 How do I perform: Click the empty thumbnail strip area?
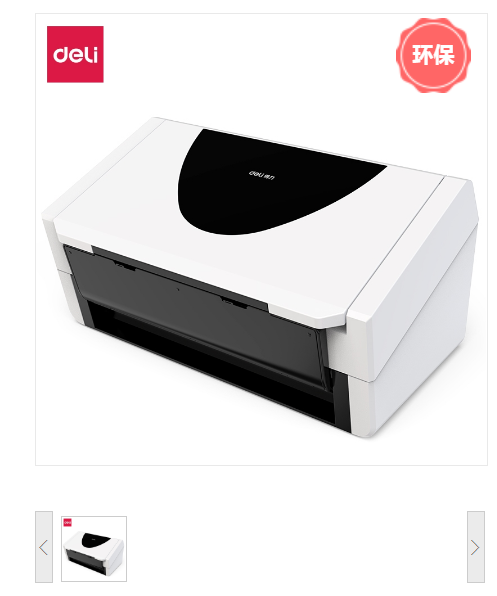click(x=296, y=547)
